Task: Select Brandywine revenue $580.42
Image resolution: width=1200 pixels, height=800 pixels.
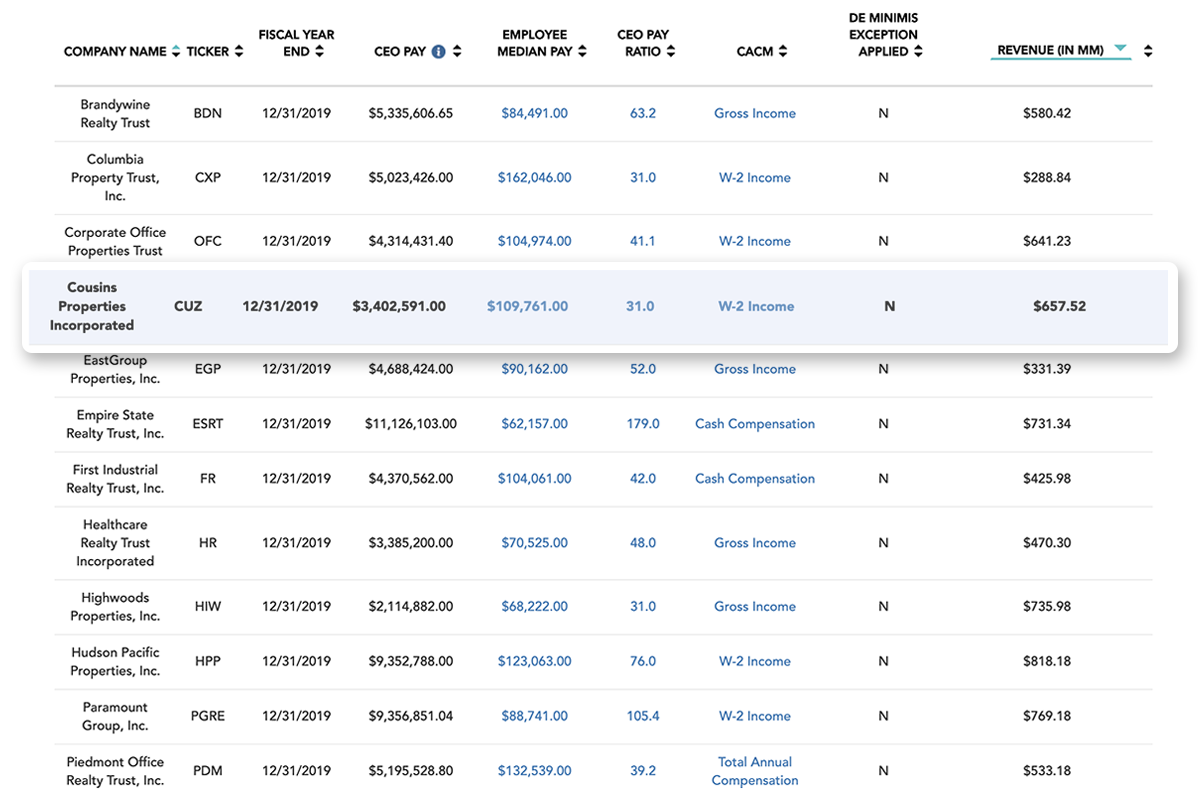Action: point(1047,113)
